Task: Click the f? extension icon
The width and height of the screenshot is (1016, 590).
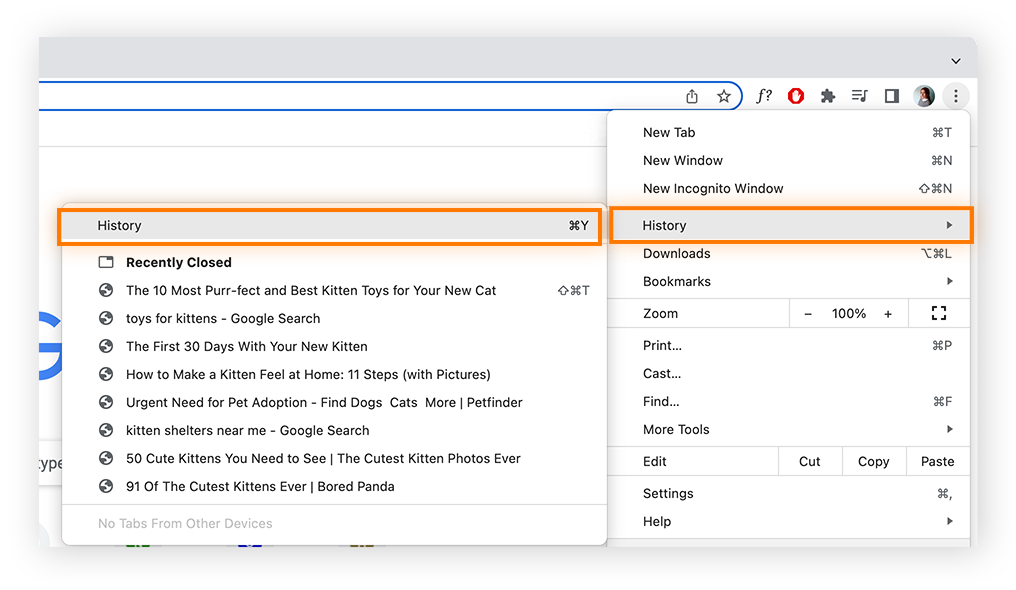Action: coord(763,96)
